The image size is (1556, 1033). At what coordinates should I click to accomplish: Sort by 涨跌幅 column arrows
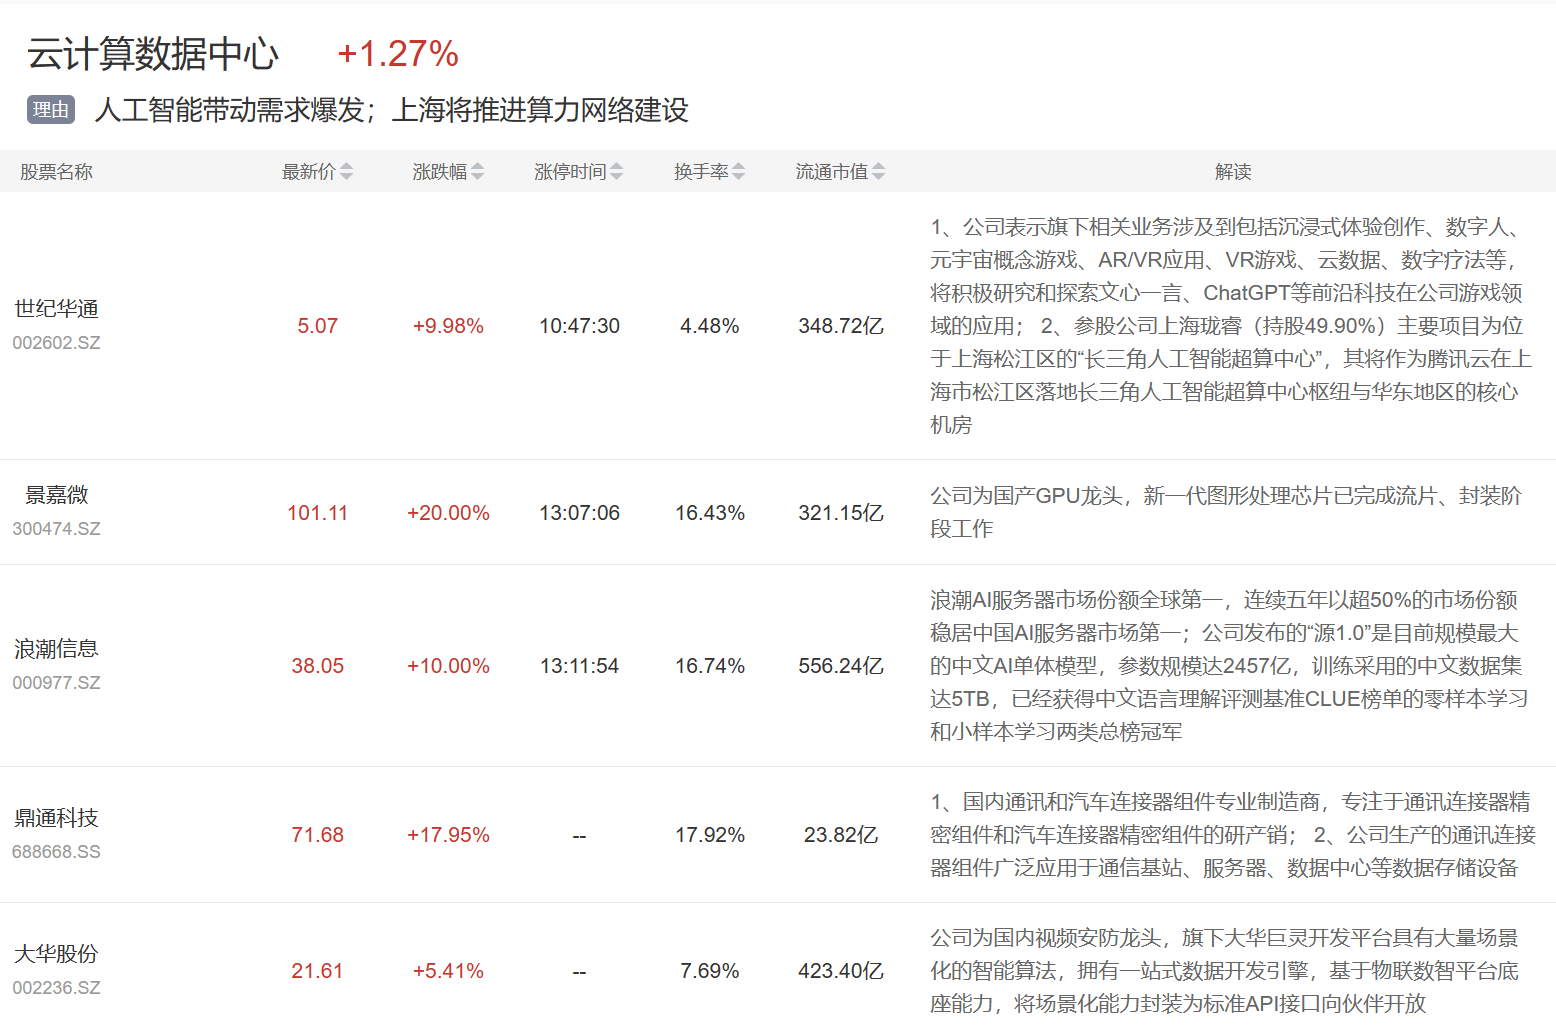478,172
